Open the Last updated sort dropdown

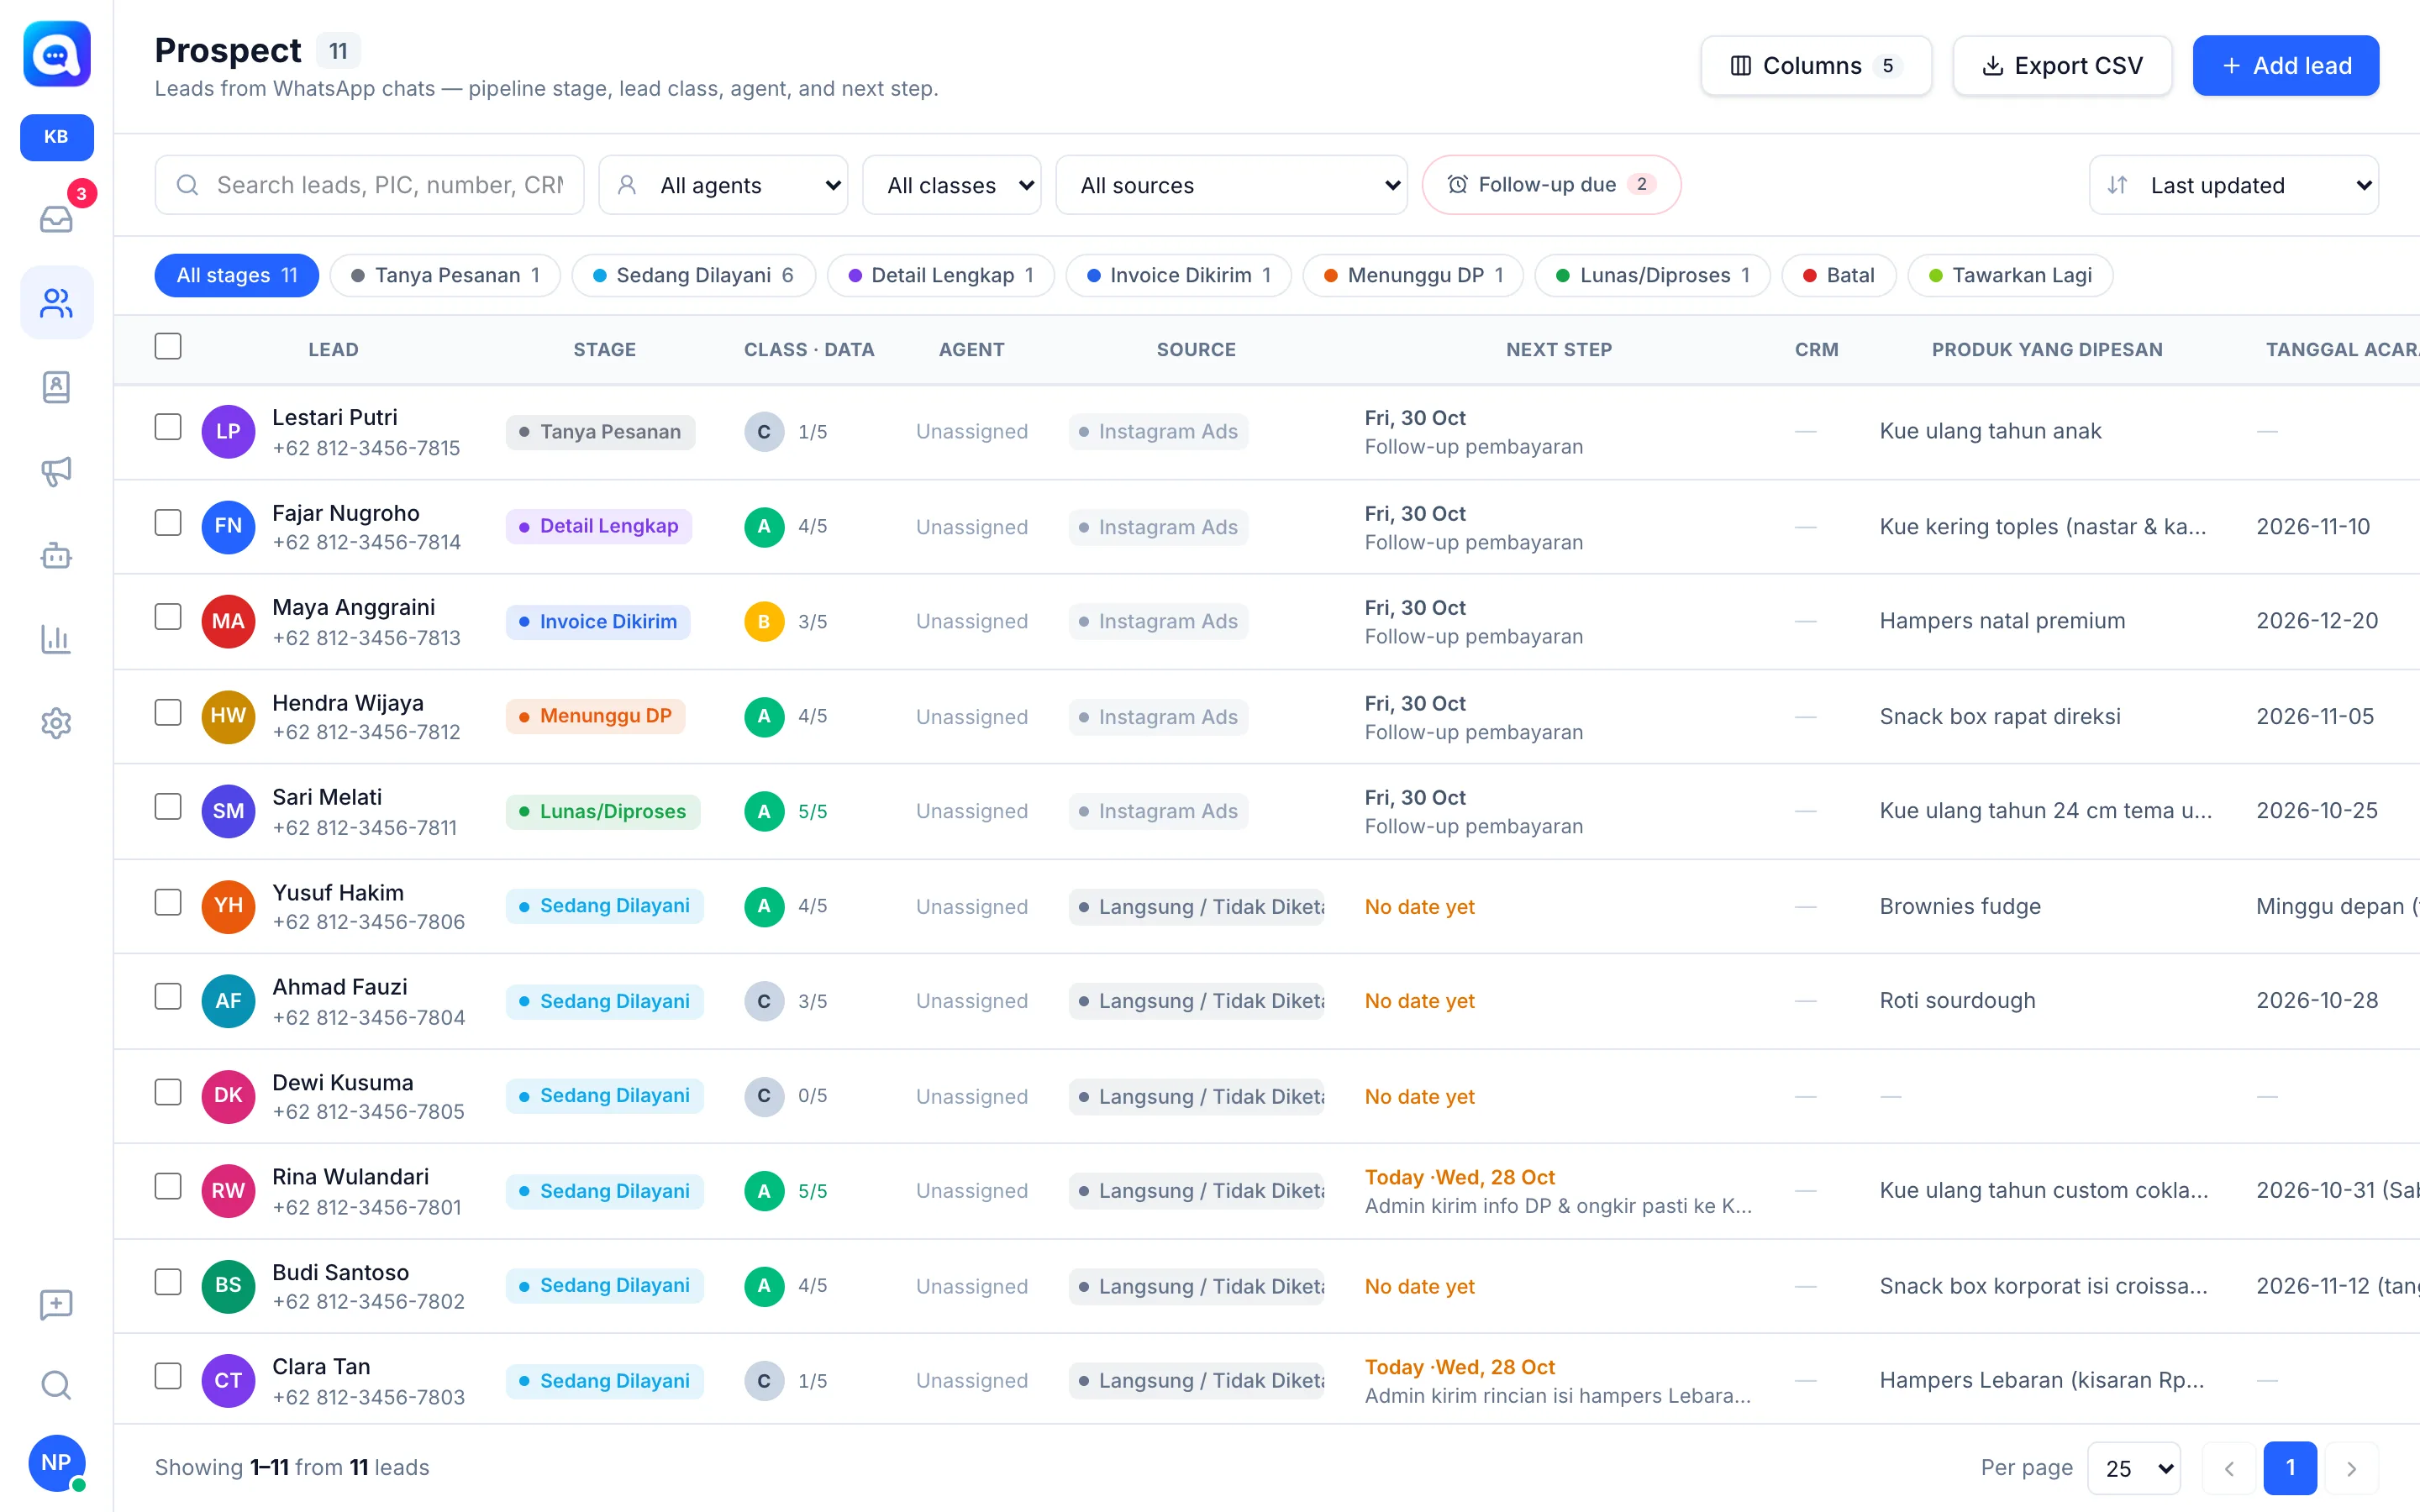(2234, 185)
